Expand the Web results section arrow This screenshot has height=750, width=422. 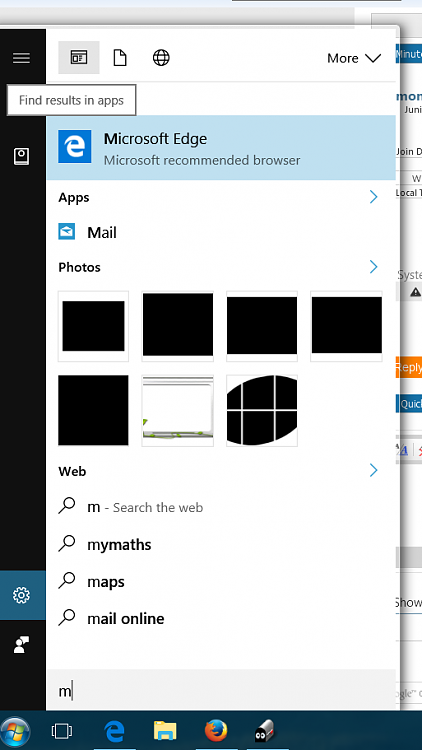(374, 471)
